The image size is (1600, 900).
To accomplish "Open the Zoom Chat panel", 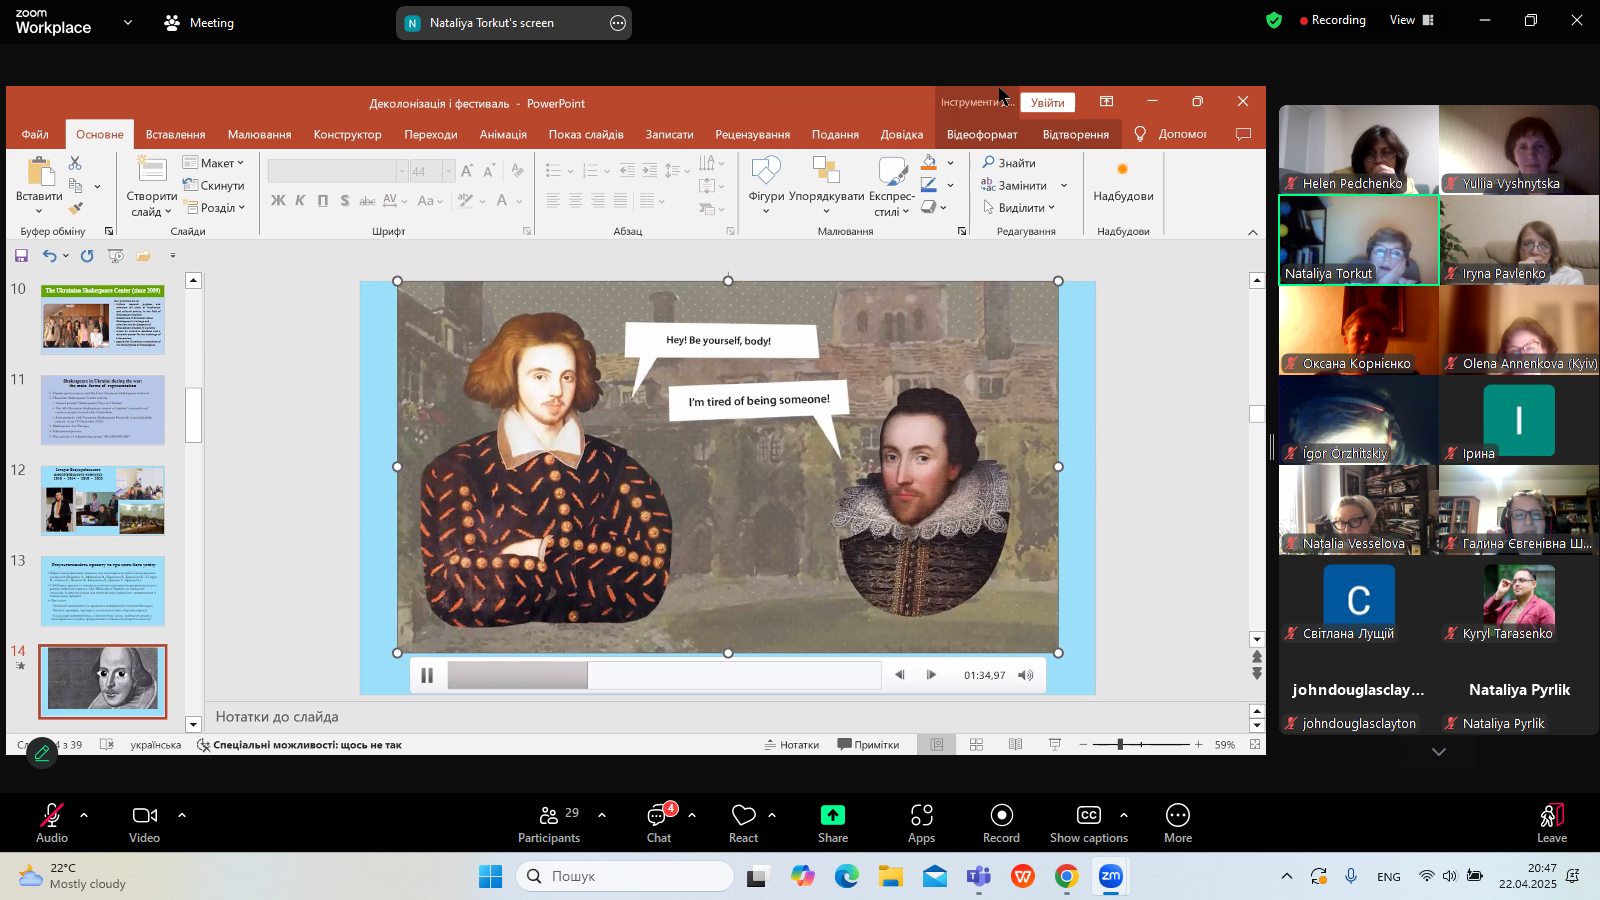I will tap(658, 816).
